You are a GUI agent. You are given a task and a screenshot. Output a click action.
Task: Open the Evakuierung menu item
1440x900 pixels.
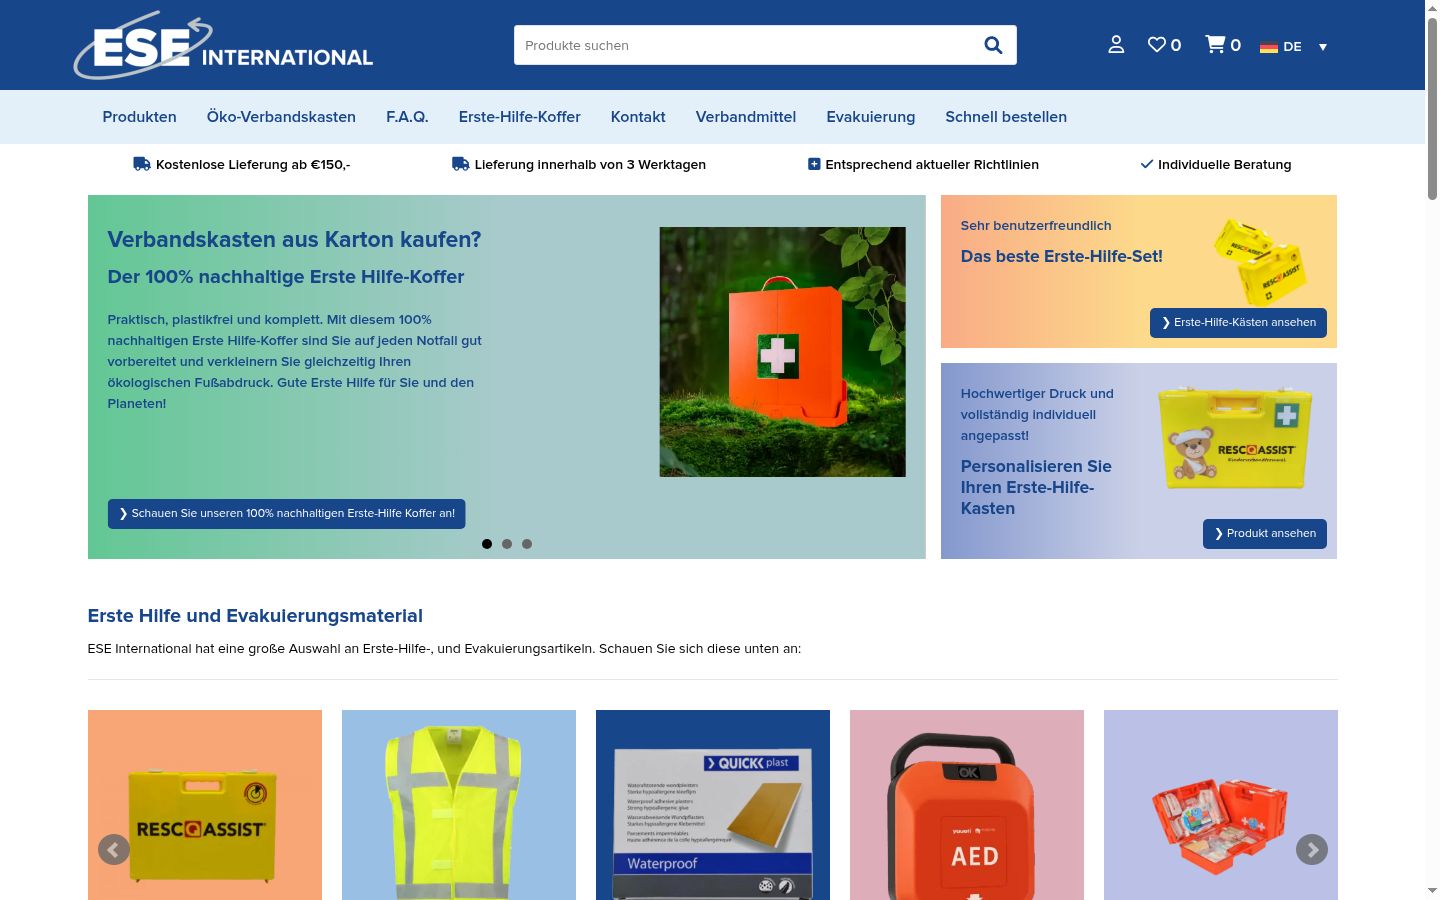click(871, 117)
